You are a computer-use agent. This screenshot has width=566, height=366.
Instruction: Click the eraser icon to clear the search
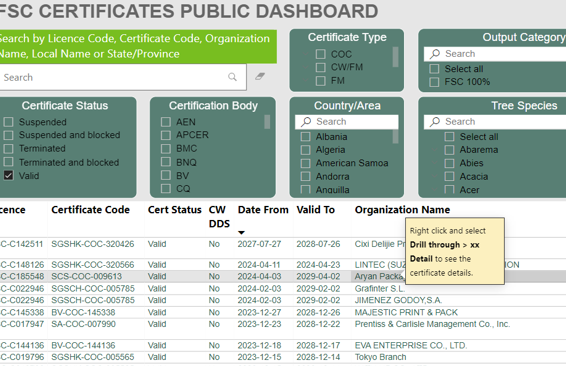[260, 77]
